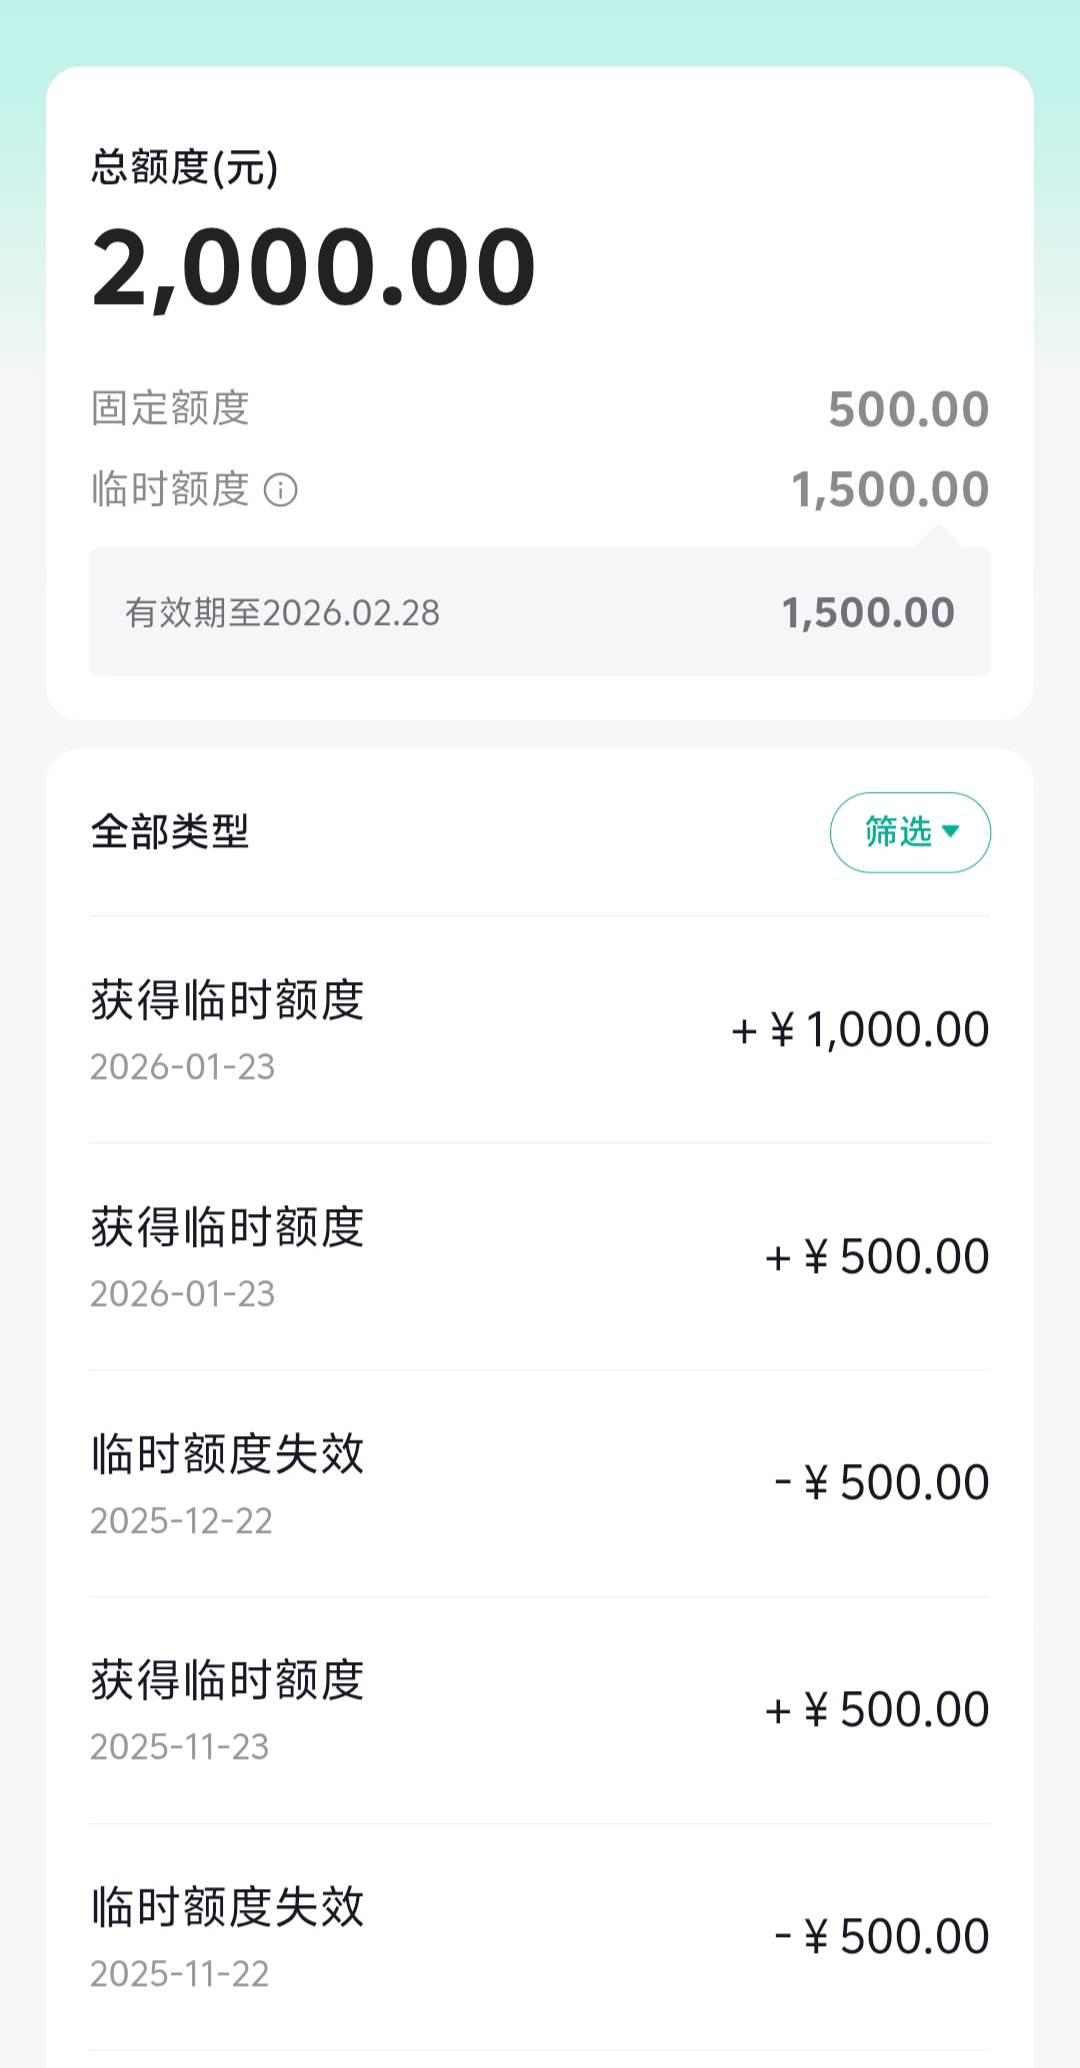Image resolution: width=1080 pixels, height=2068 pixels.
Task: Open 临时额度失效 entry from 2025-12-22
Action: coord(540,1484)
